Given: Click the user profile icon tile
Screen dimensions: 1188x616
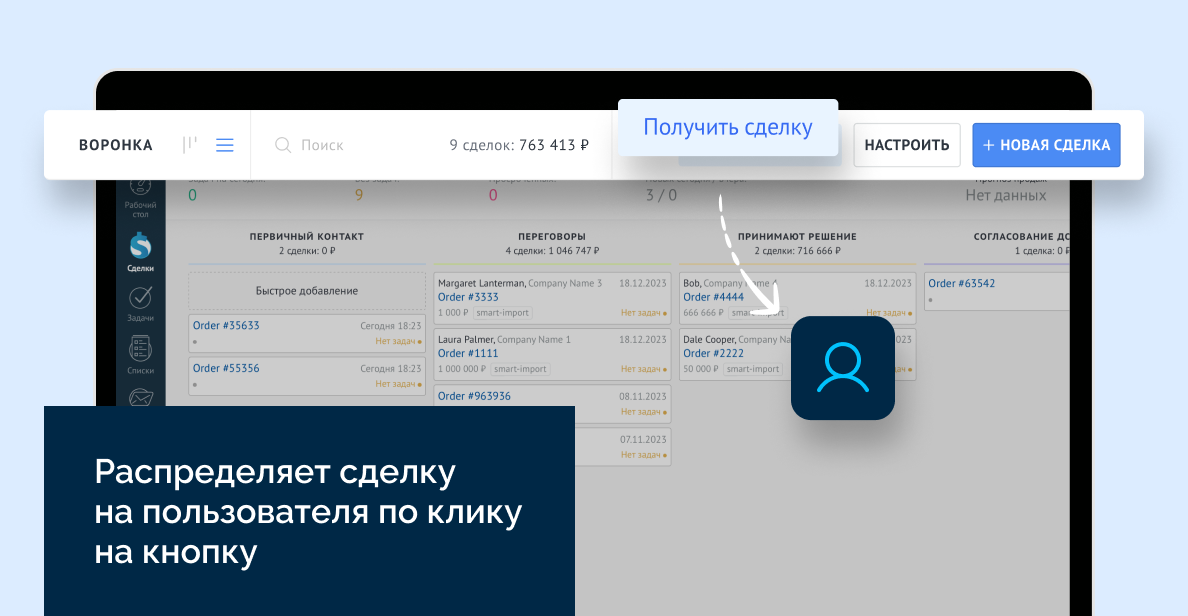Looking at the screenshot, I should tap(843, 367).
